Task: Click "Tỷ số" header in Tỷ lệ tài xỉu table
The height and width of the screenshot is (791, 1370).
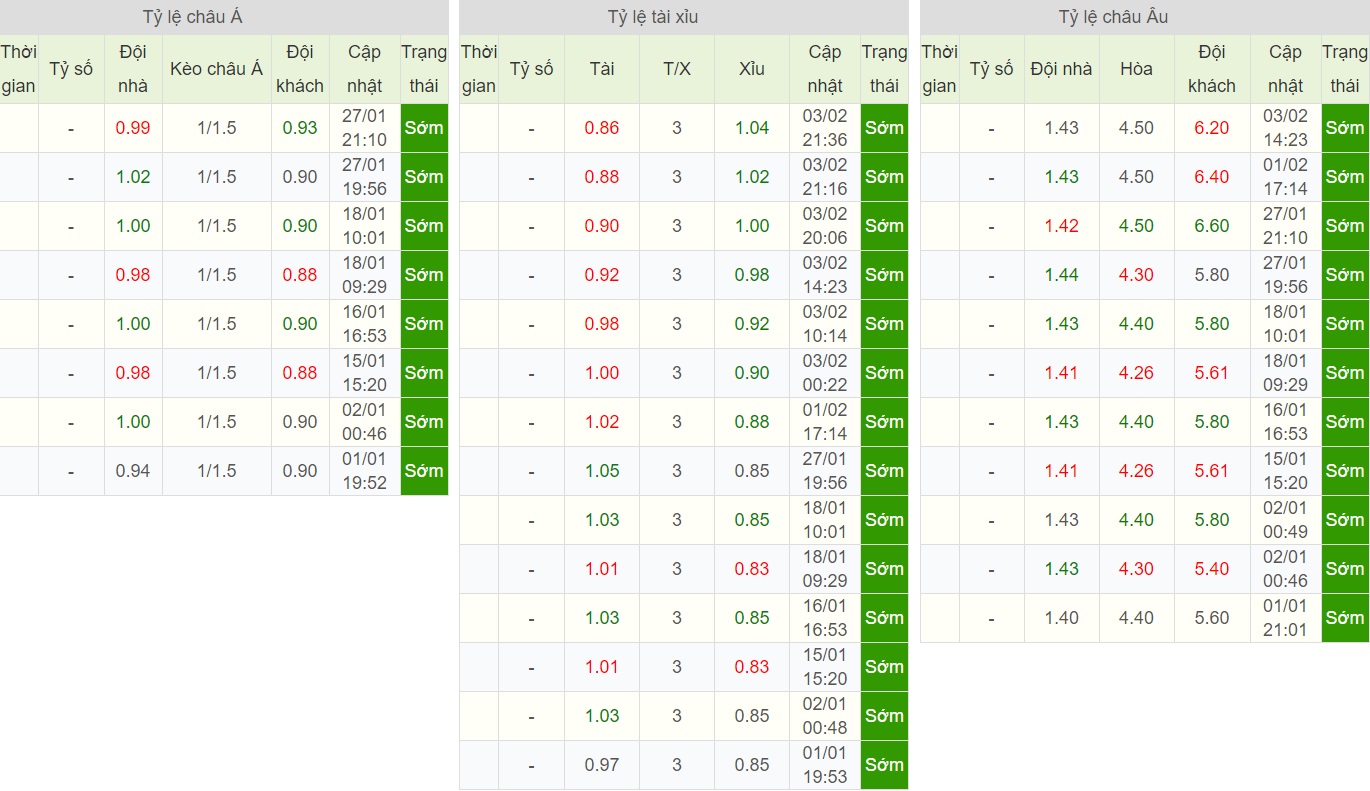Action: pyautogui.click(x=531, y=69)
